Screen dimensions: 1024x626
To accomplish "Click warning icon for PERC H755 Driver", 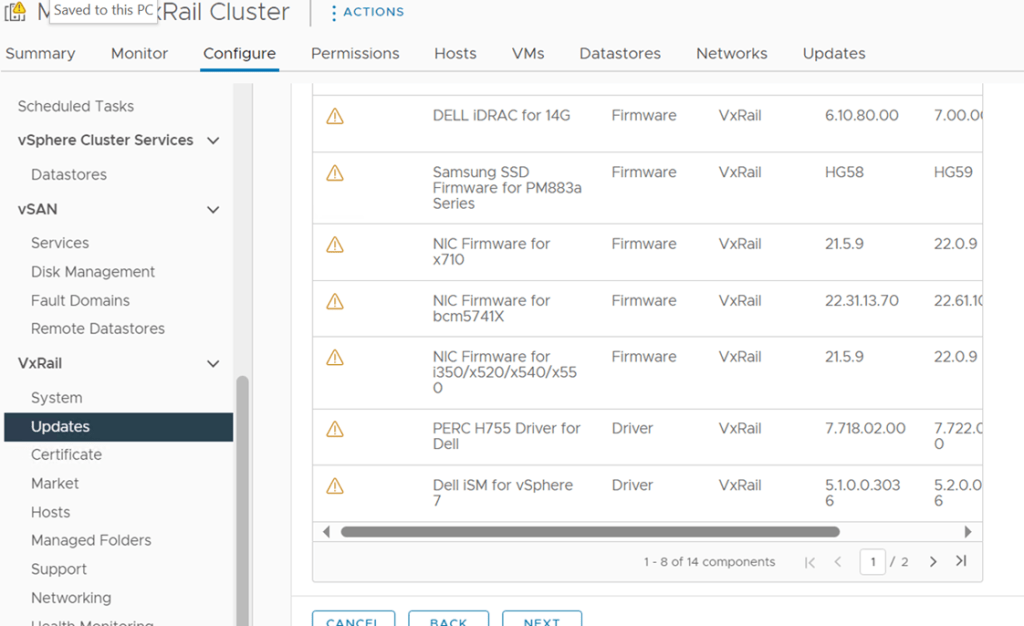I will pos(335,429).
